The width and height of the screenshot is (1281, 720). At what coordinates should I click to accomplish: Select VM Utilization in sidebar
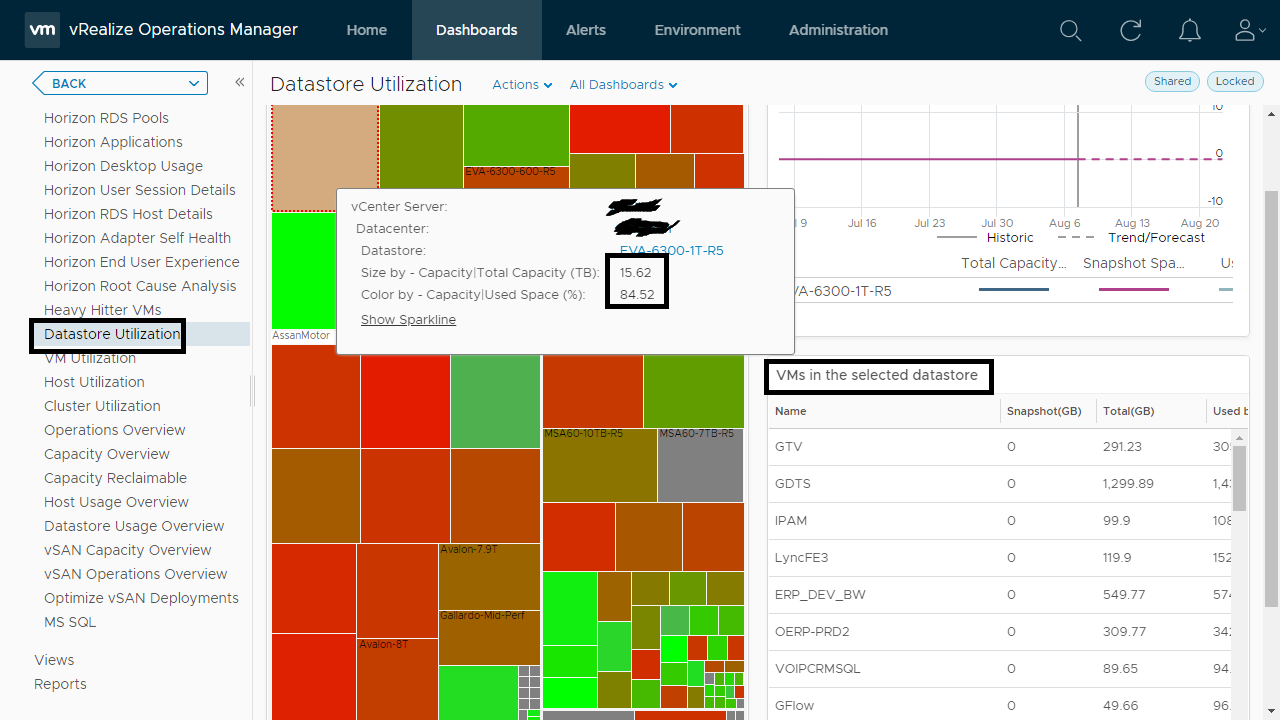pyautogui.click(x=90, y=358)
